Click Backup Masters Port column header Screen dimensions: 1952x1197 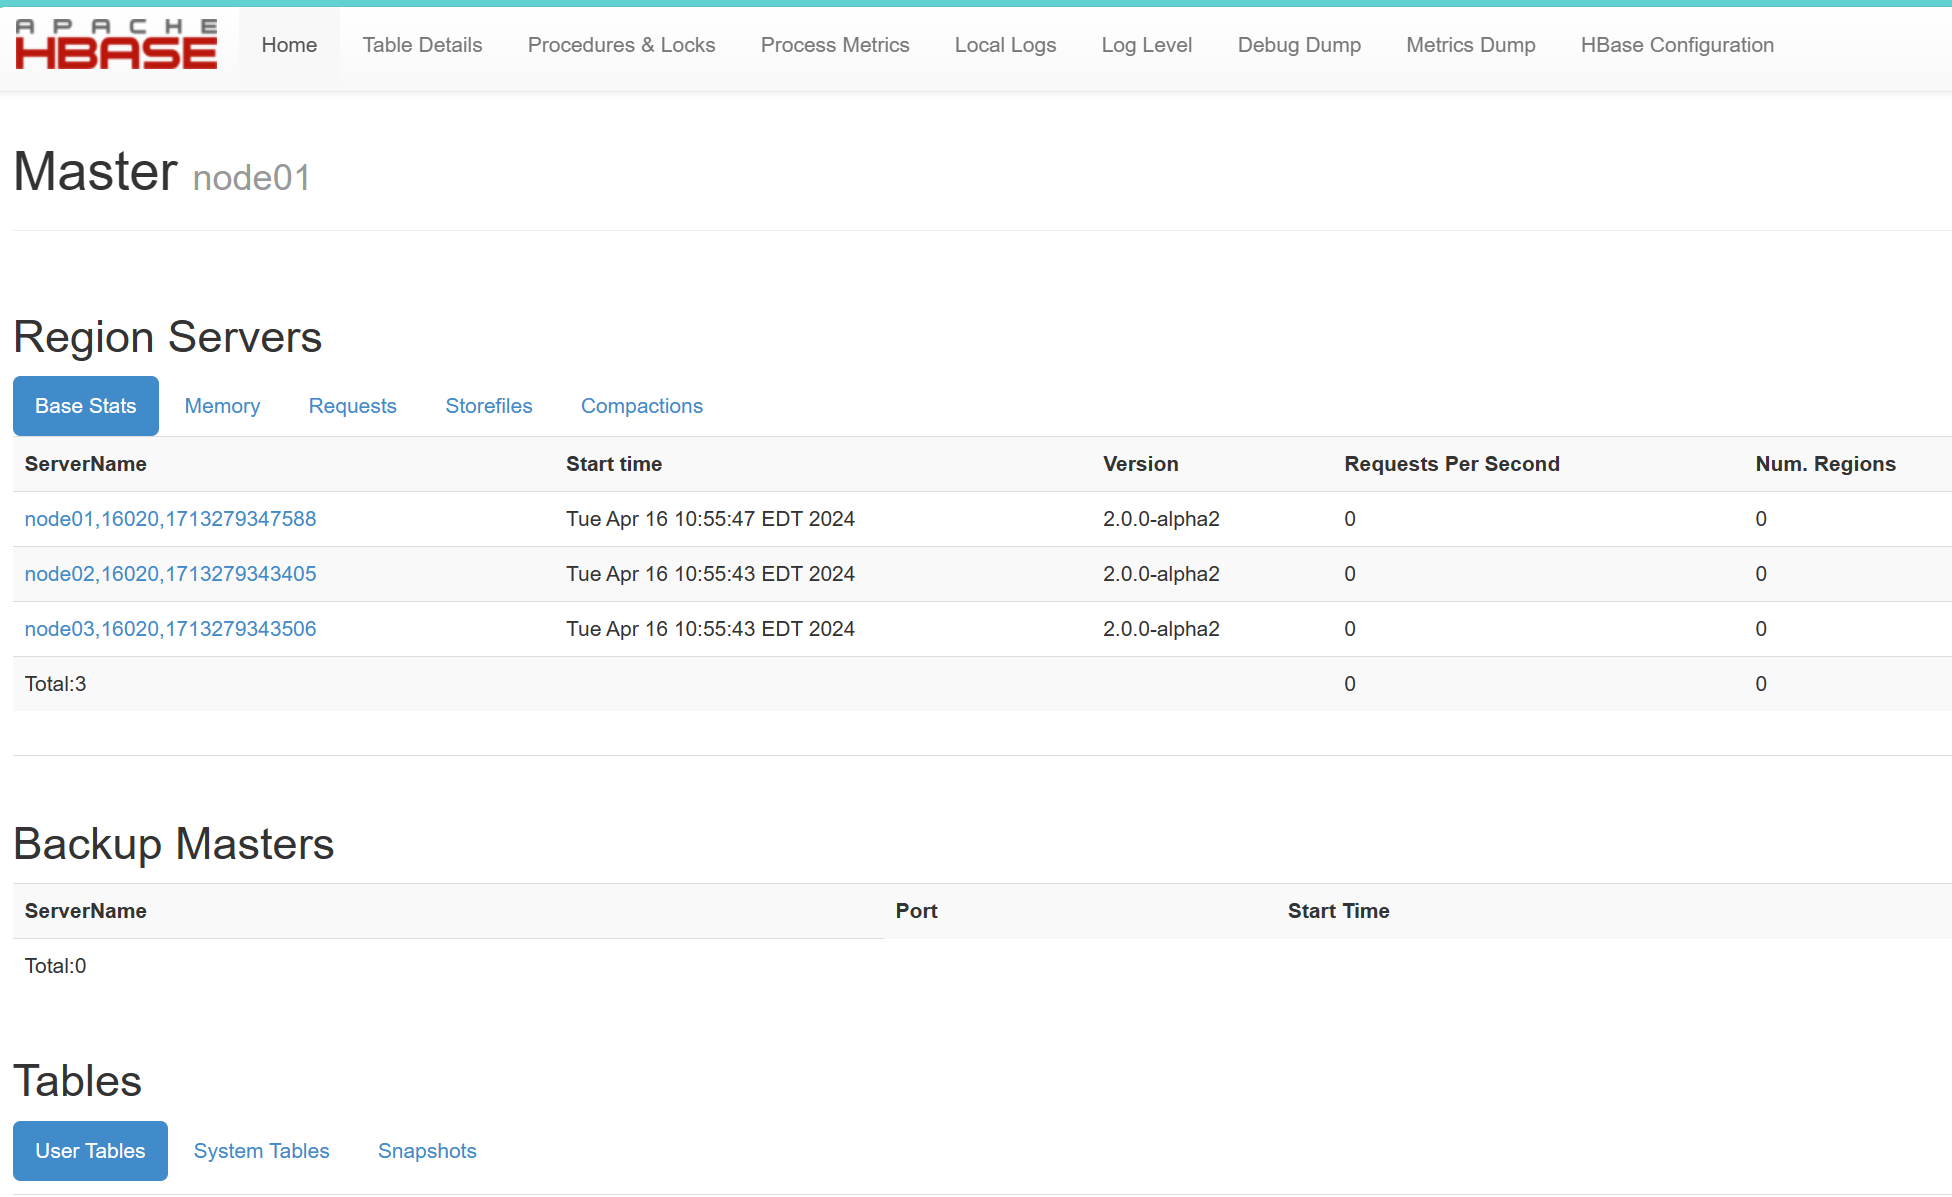point(916,911)
